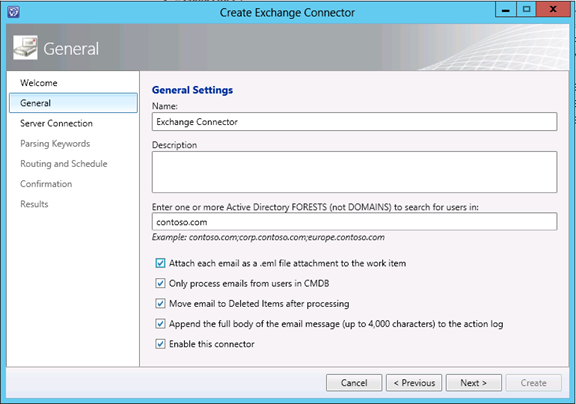Screen dimensions: 576x404
Task: Toggle Move email to Deleted Items option
Action: (x=160, y=303)
